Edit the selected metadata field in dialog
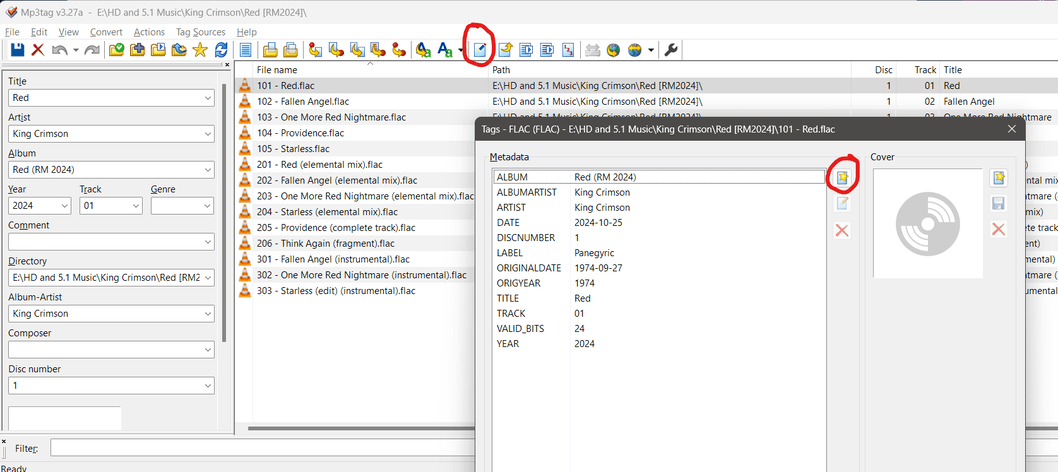 842,204
